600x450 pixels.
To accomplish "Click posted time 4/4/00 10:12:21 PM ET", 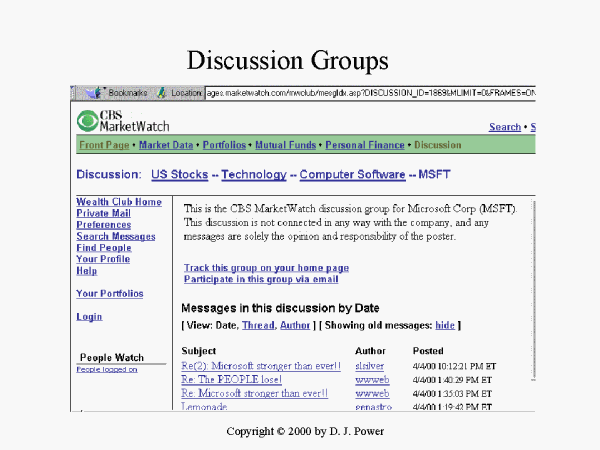I will pyautogui.click(x=454, y=366).
